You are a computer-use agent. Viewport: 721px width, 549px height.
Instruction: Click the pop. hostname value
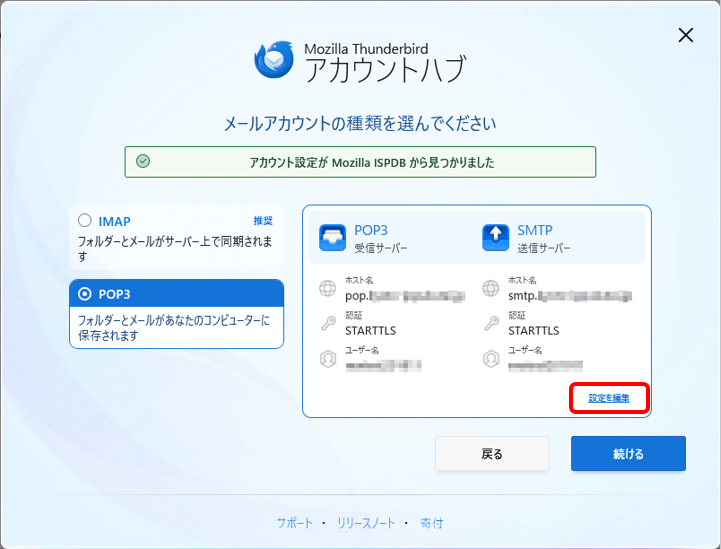[x=405, y=296]
